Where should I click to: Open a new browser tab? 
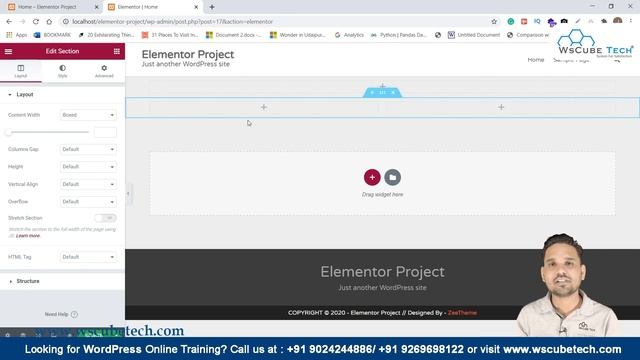click(212, 7)
